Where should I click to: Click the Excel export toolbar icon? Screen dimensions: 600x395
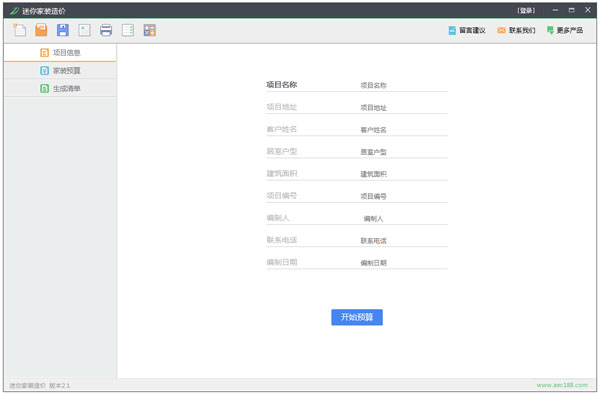[x=84, y=30]
